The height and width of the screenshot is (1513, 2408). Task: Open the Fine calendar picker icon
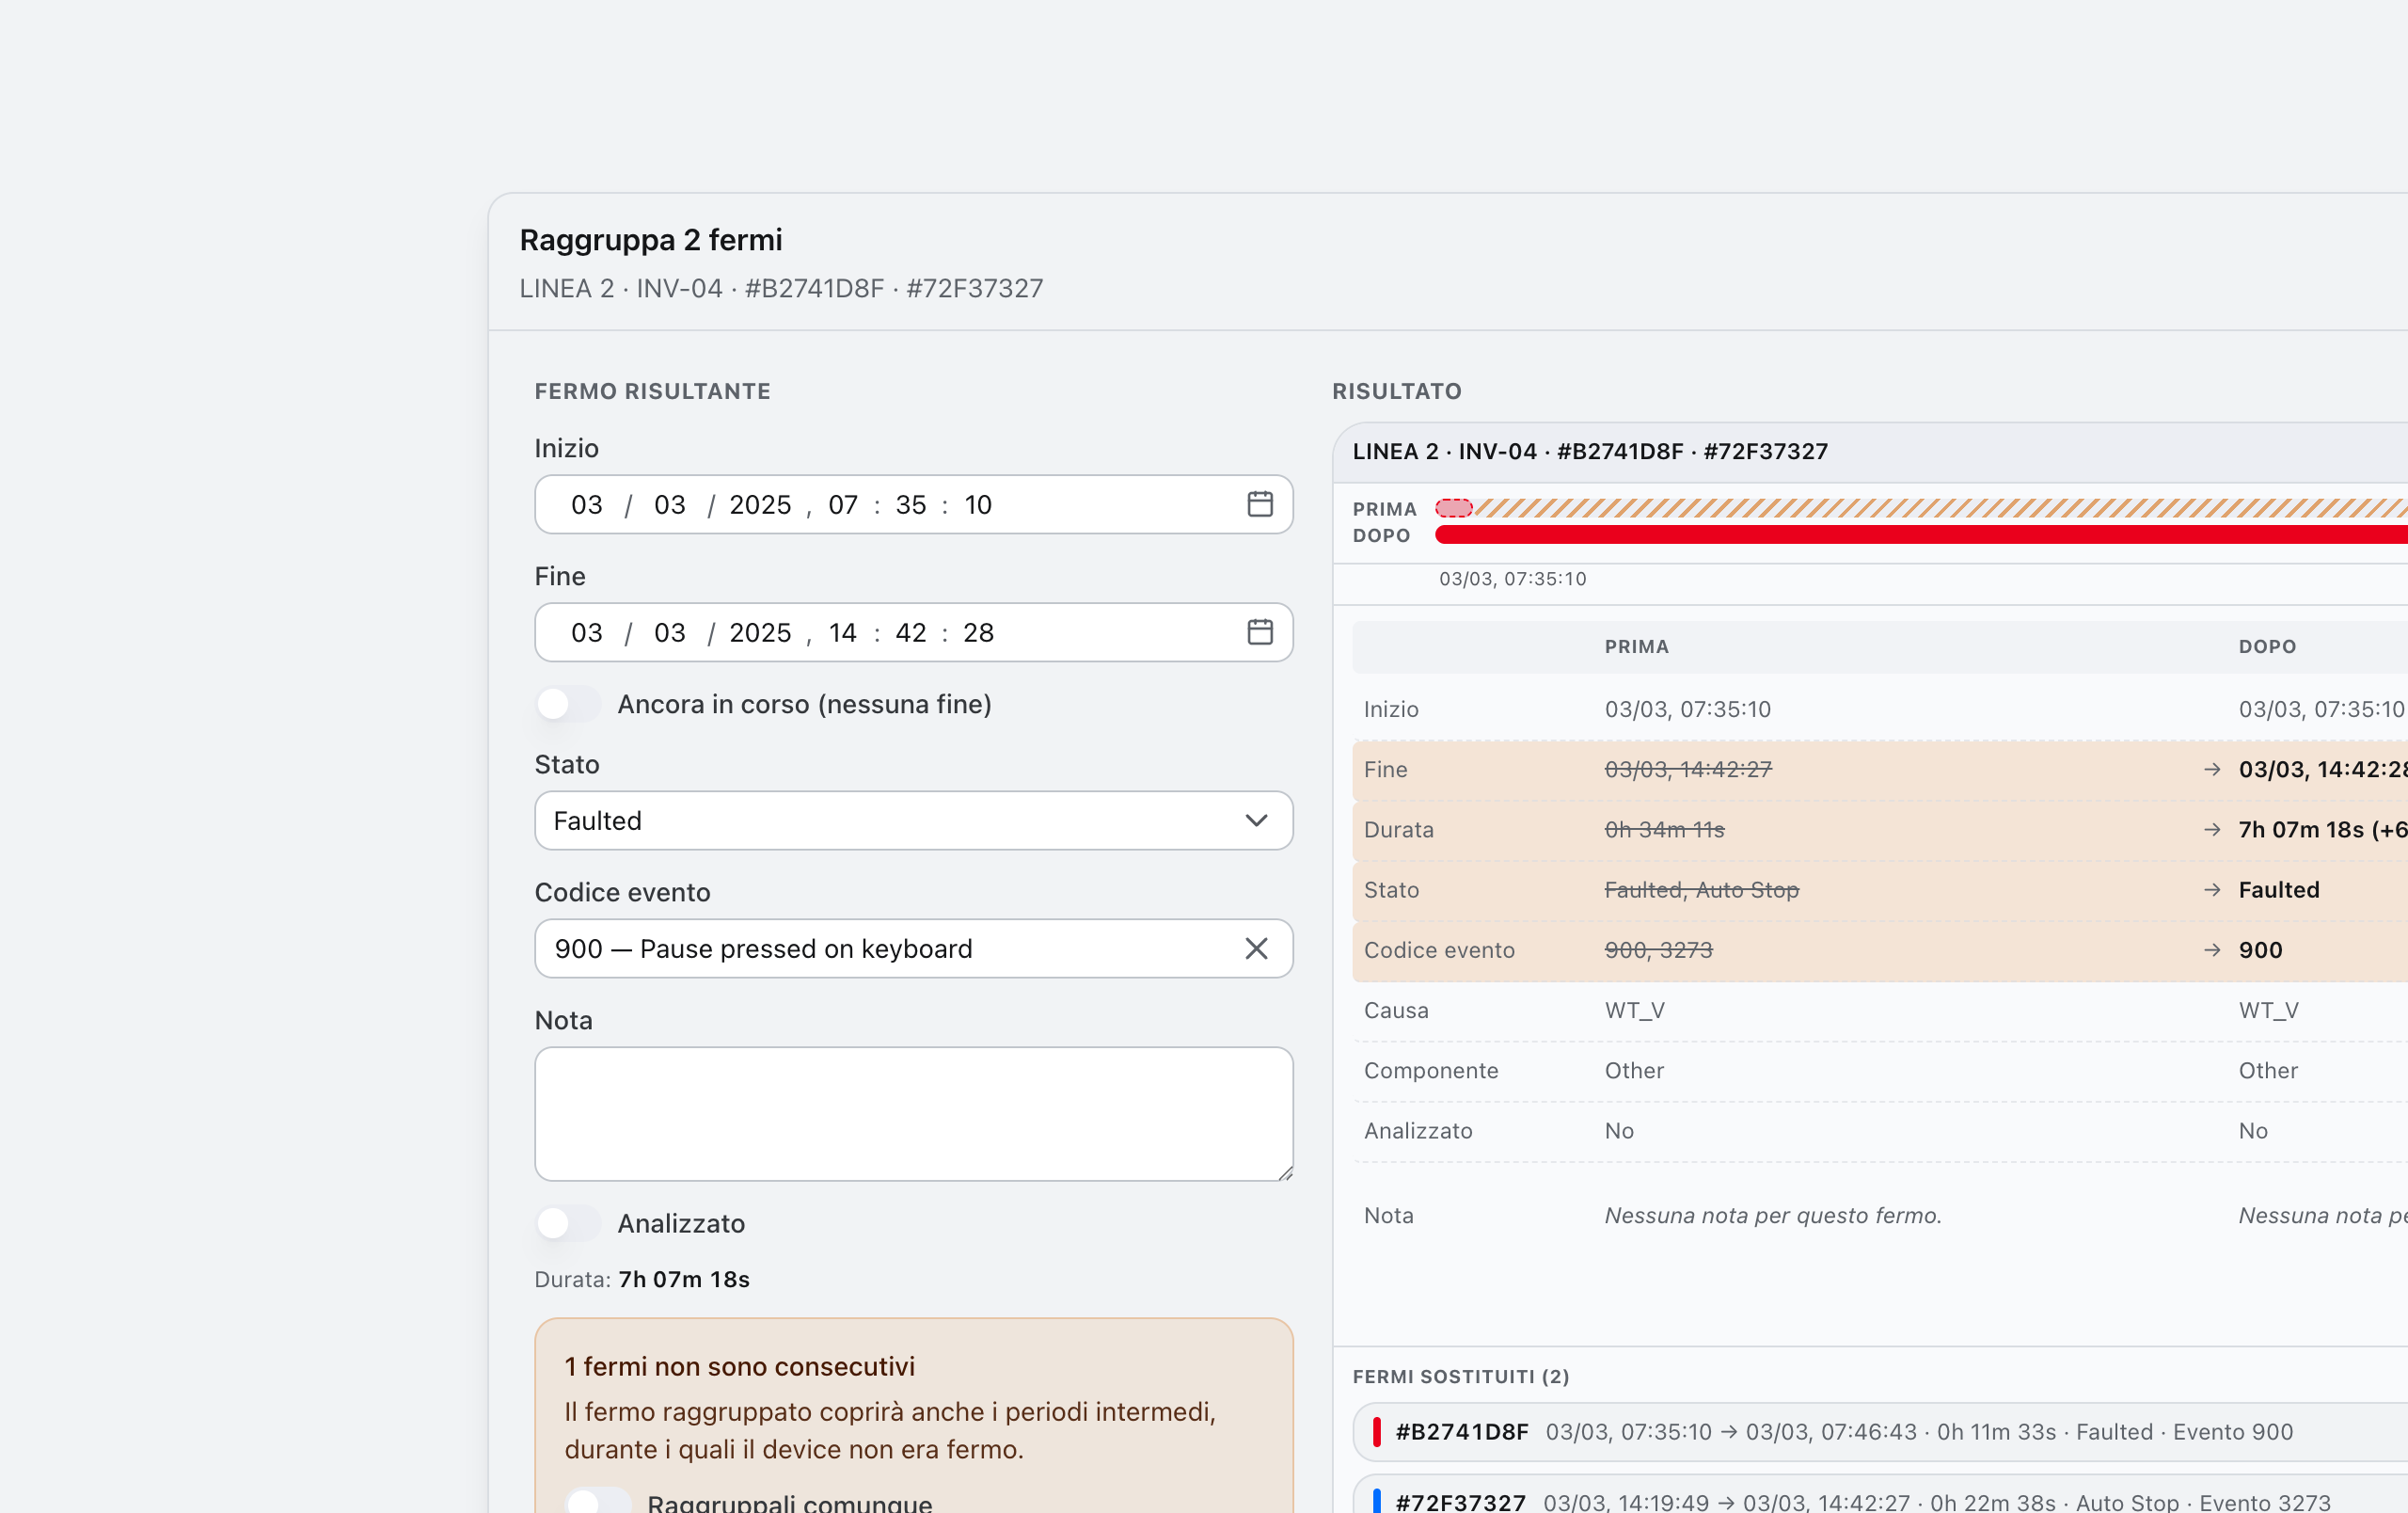[x=1260, y=632]
